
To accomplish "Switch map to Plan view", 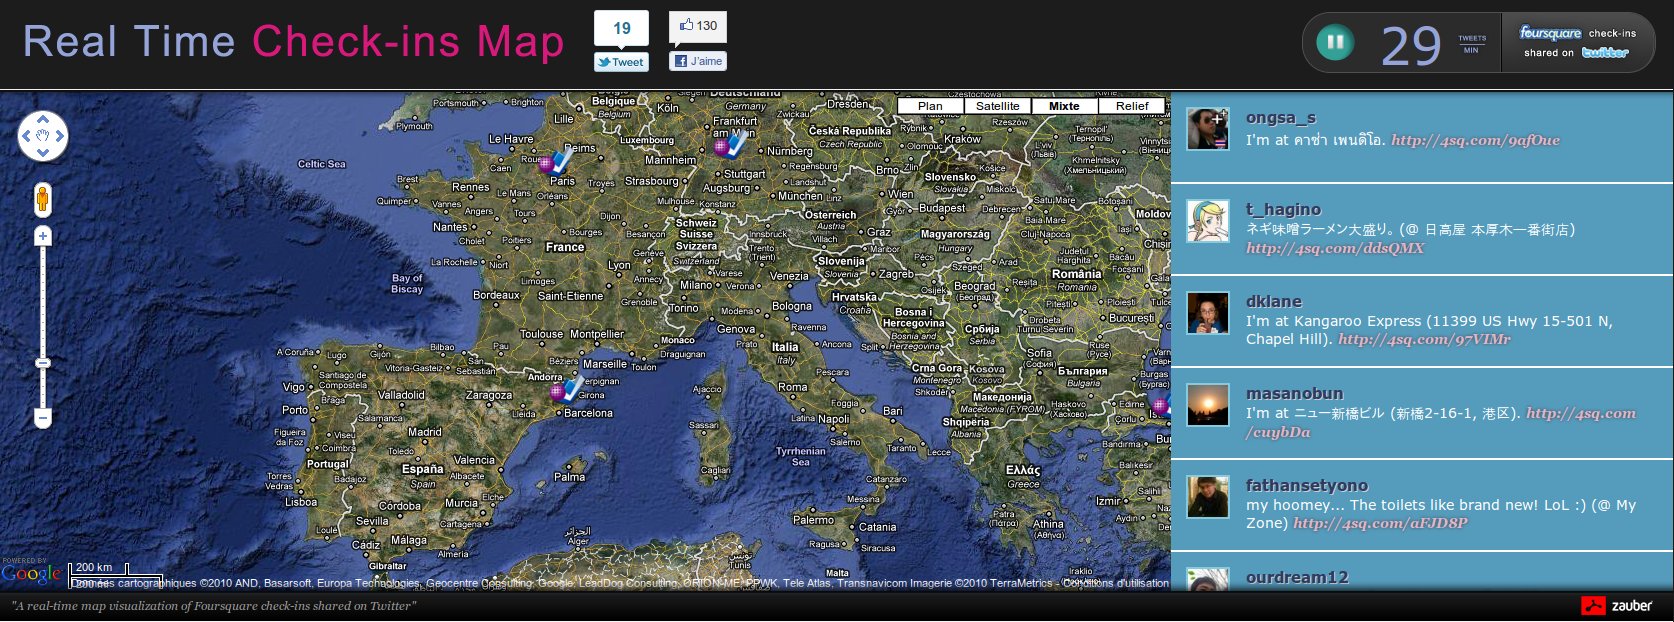I will click(x=930, y=106).
